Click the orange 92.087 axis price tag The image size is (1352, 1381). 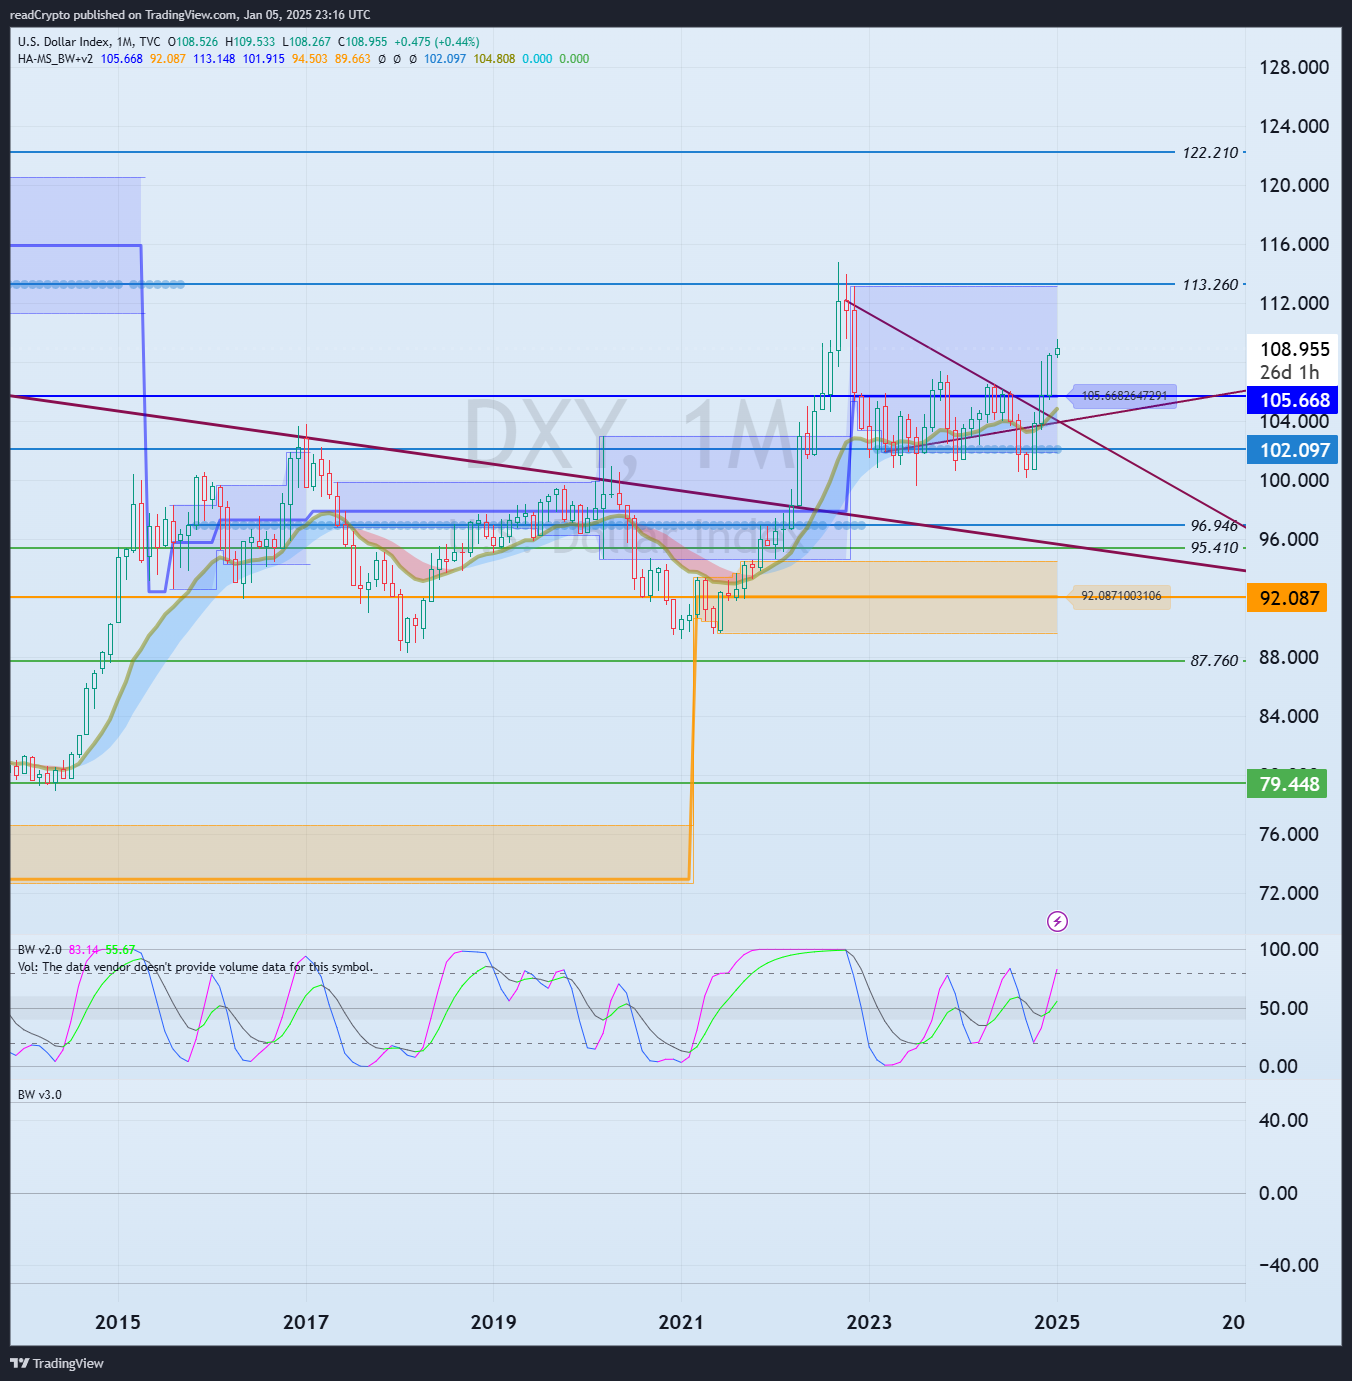pos(1288,598)
